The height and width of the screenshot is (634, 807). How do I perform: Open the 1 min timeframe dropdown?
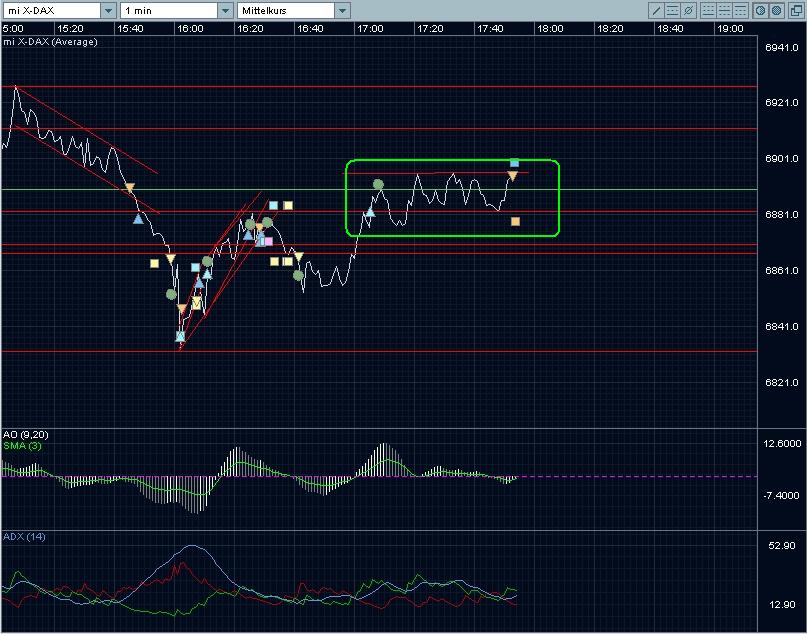coord(225,10)
